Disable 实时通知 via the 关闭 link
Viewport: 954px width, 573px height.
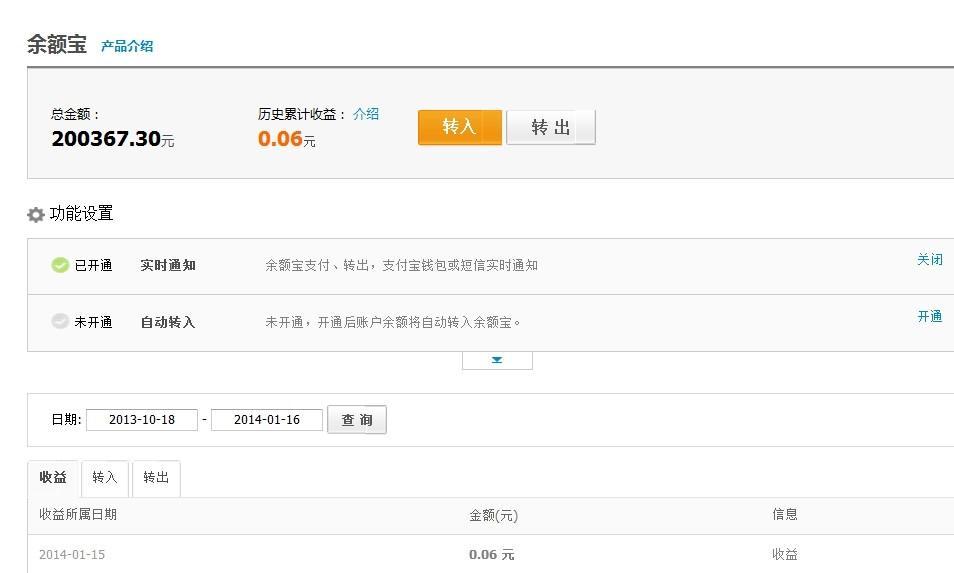pos(929,260)
